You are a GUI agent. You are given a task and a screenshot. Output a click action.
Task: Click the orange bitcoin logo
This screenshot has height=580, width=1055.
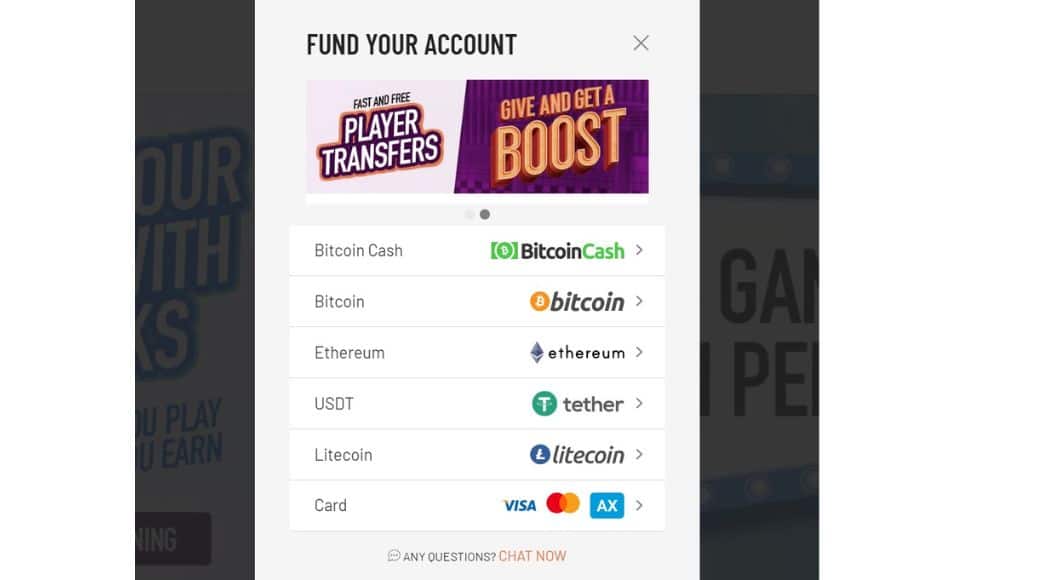pyautogui.click(x=539, y=301)
